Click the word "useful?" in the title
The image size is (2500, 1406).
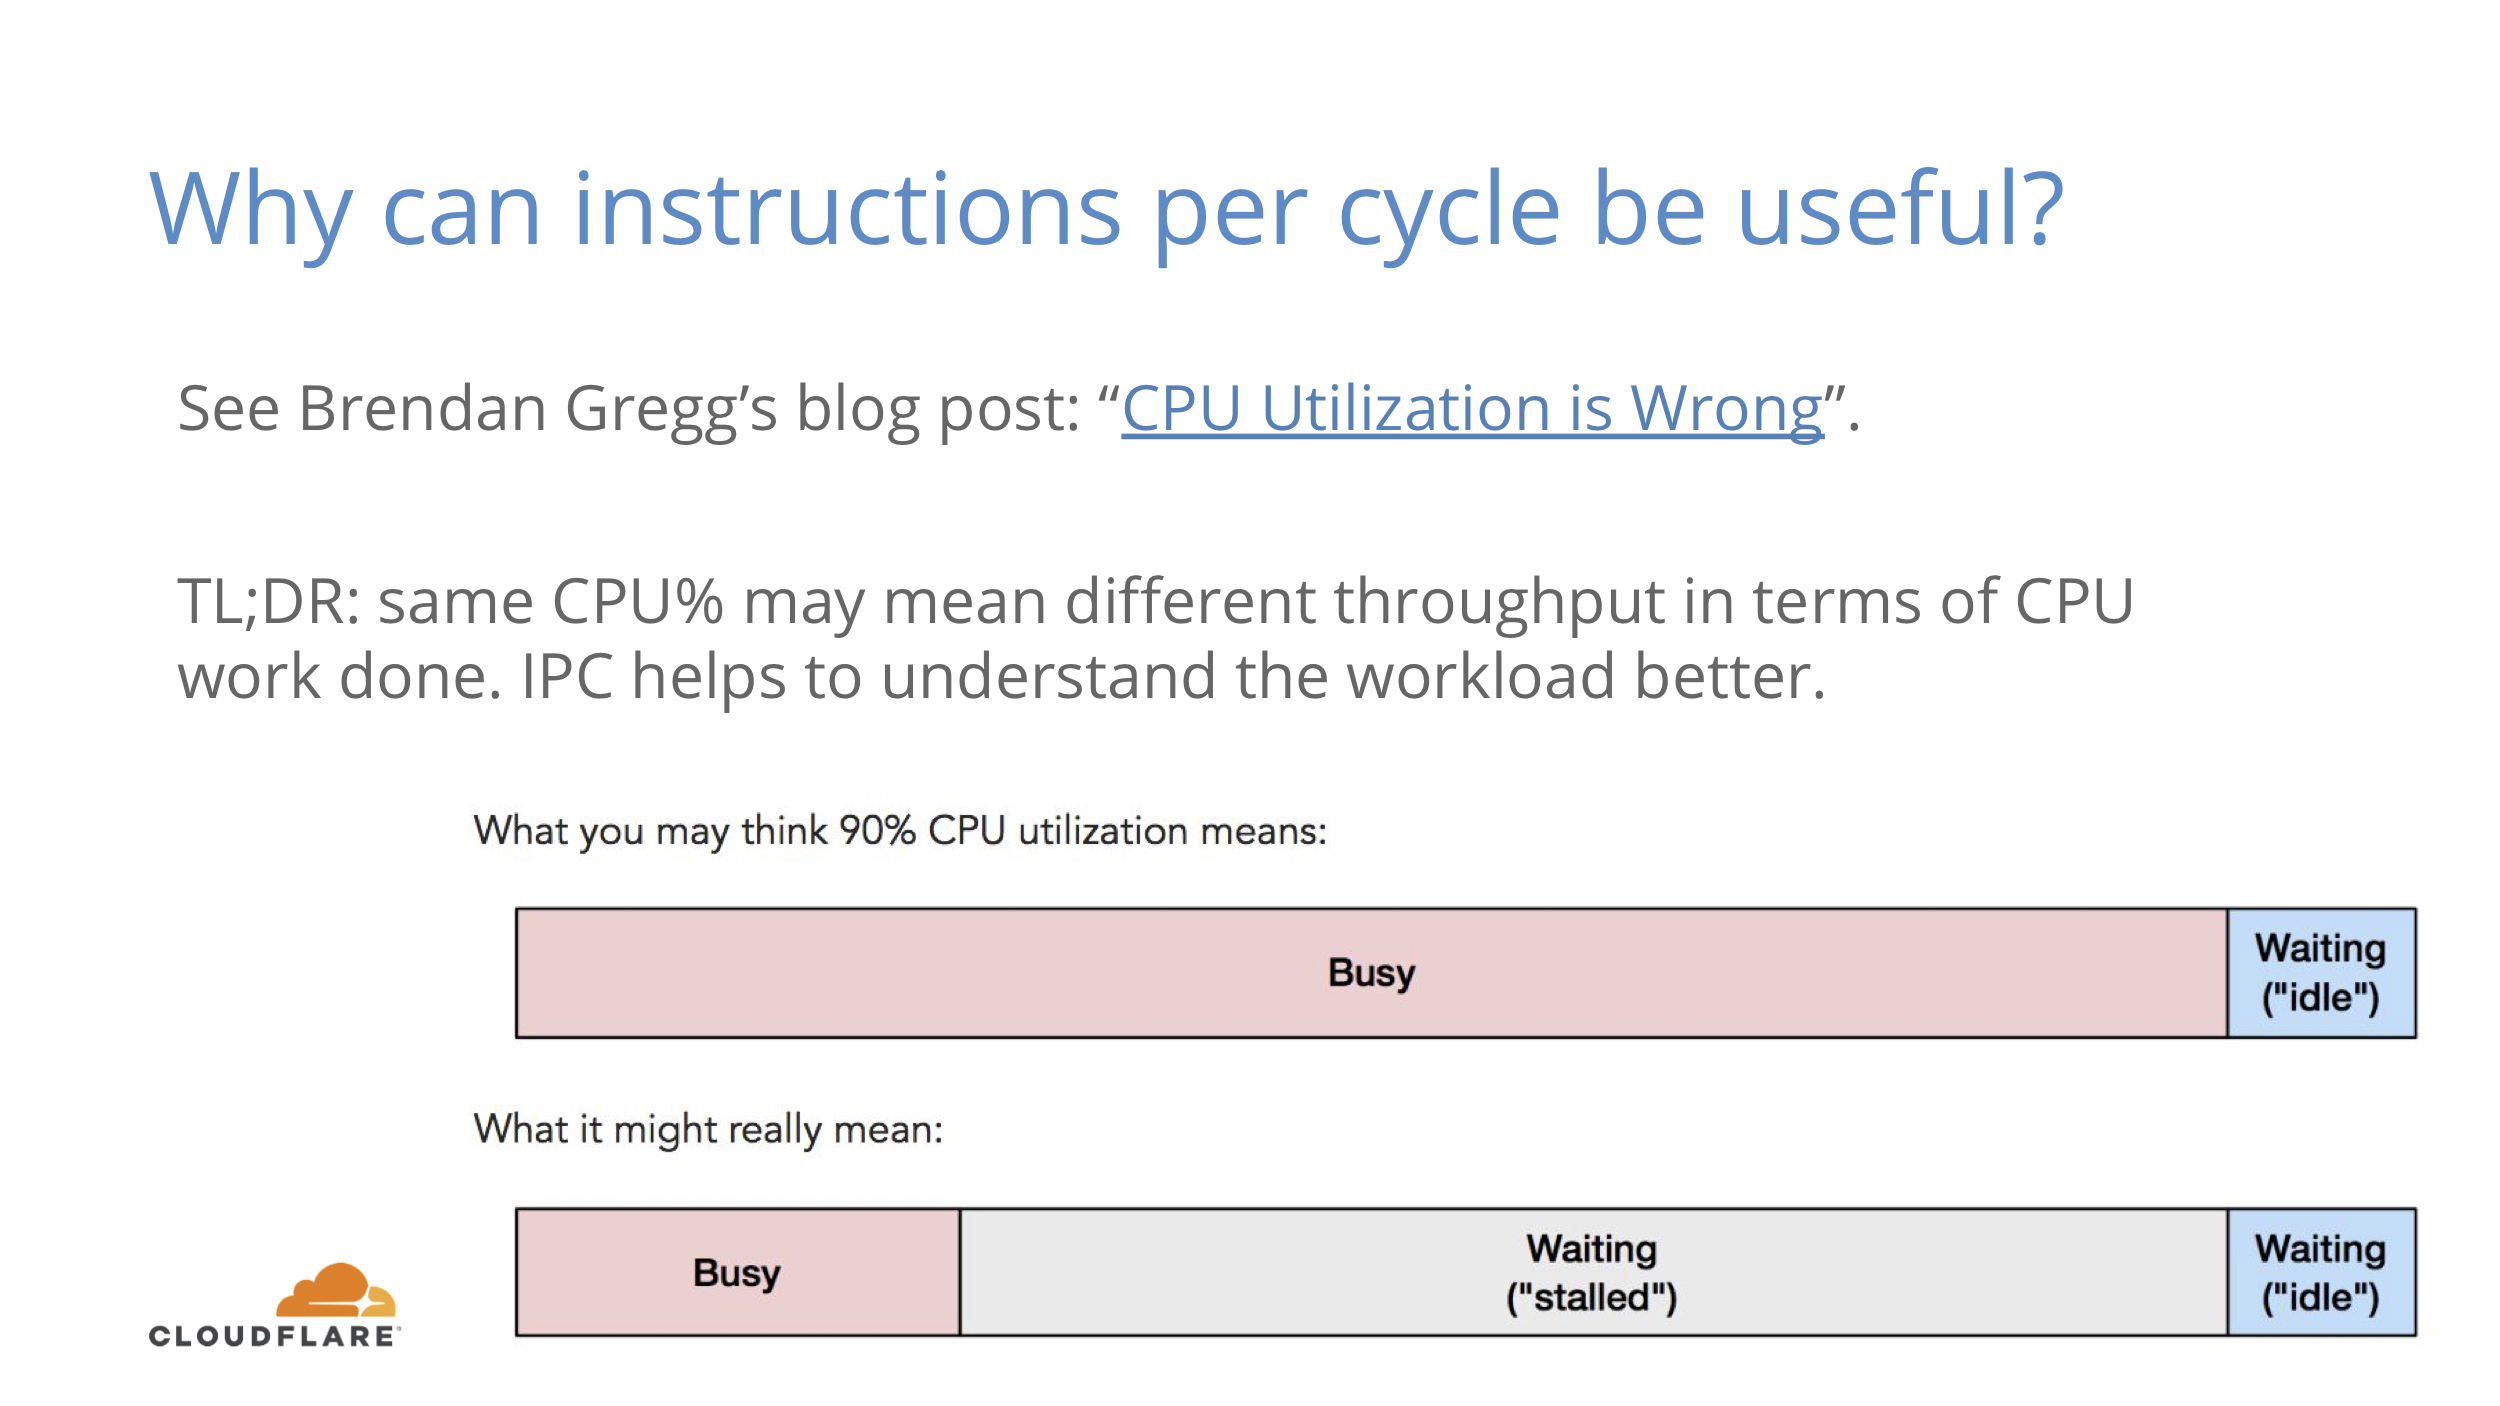(x=1900, y=208)
